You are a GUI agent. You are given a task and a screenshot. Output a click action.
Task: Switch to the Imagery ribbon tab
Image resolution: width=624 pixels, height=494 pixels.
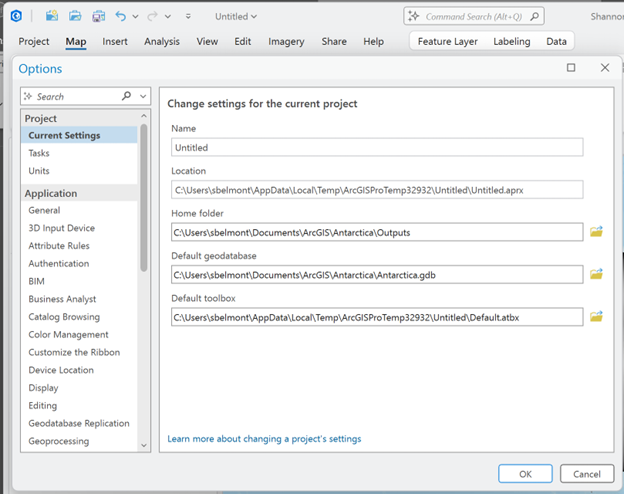286,41
